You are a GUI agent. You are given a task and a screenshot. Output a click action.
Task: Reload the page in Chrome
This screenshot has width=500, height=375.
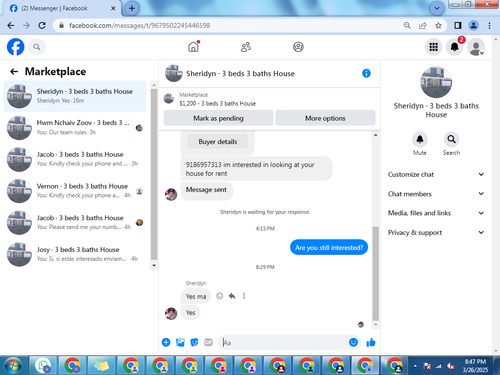42,25
